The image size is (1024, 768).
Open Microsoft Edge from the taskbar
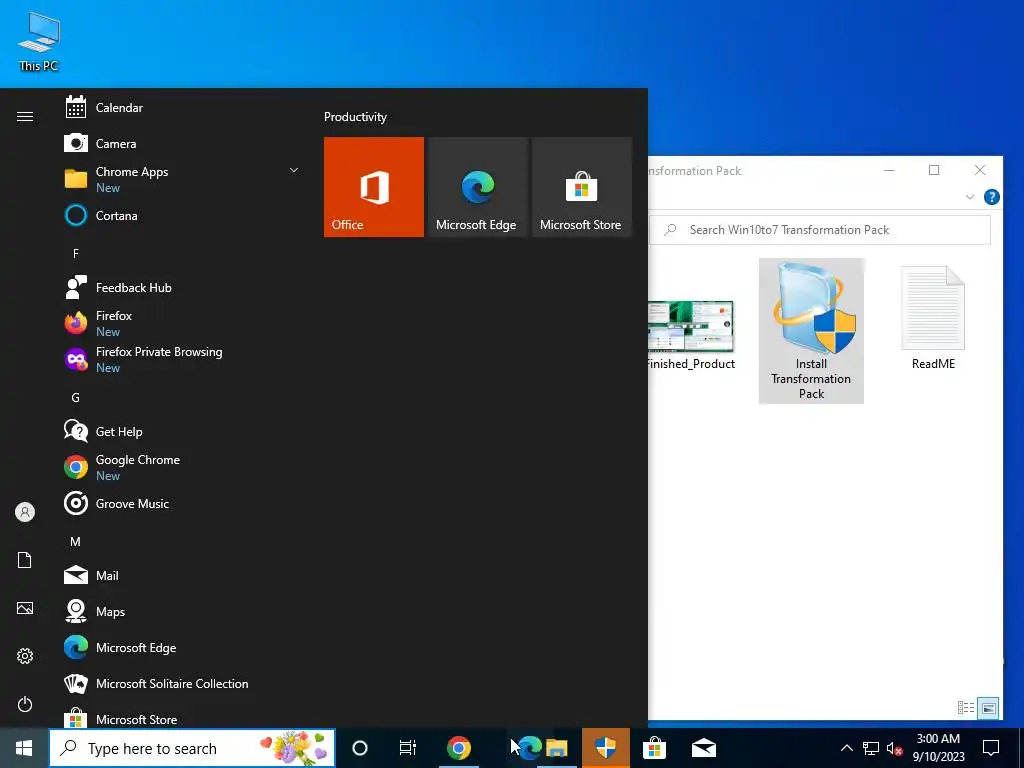(x=530, y=748)
